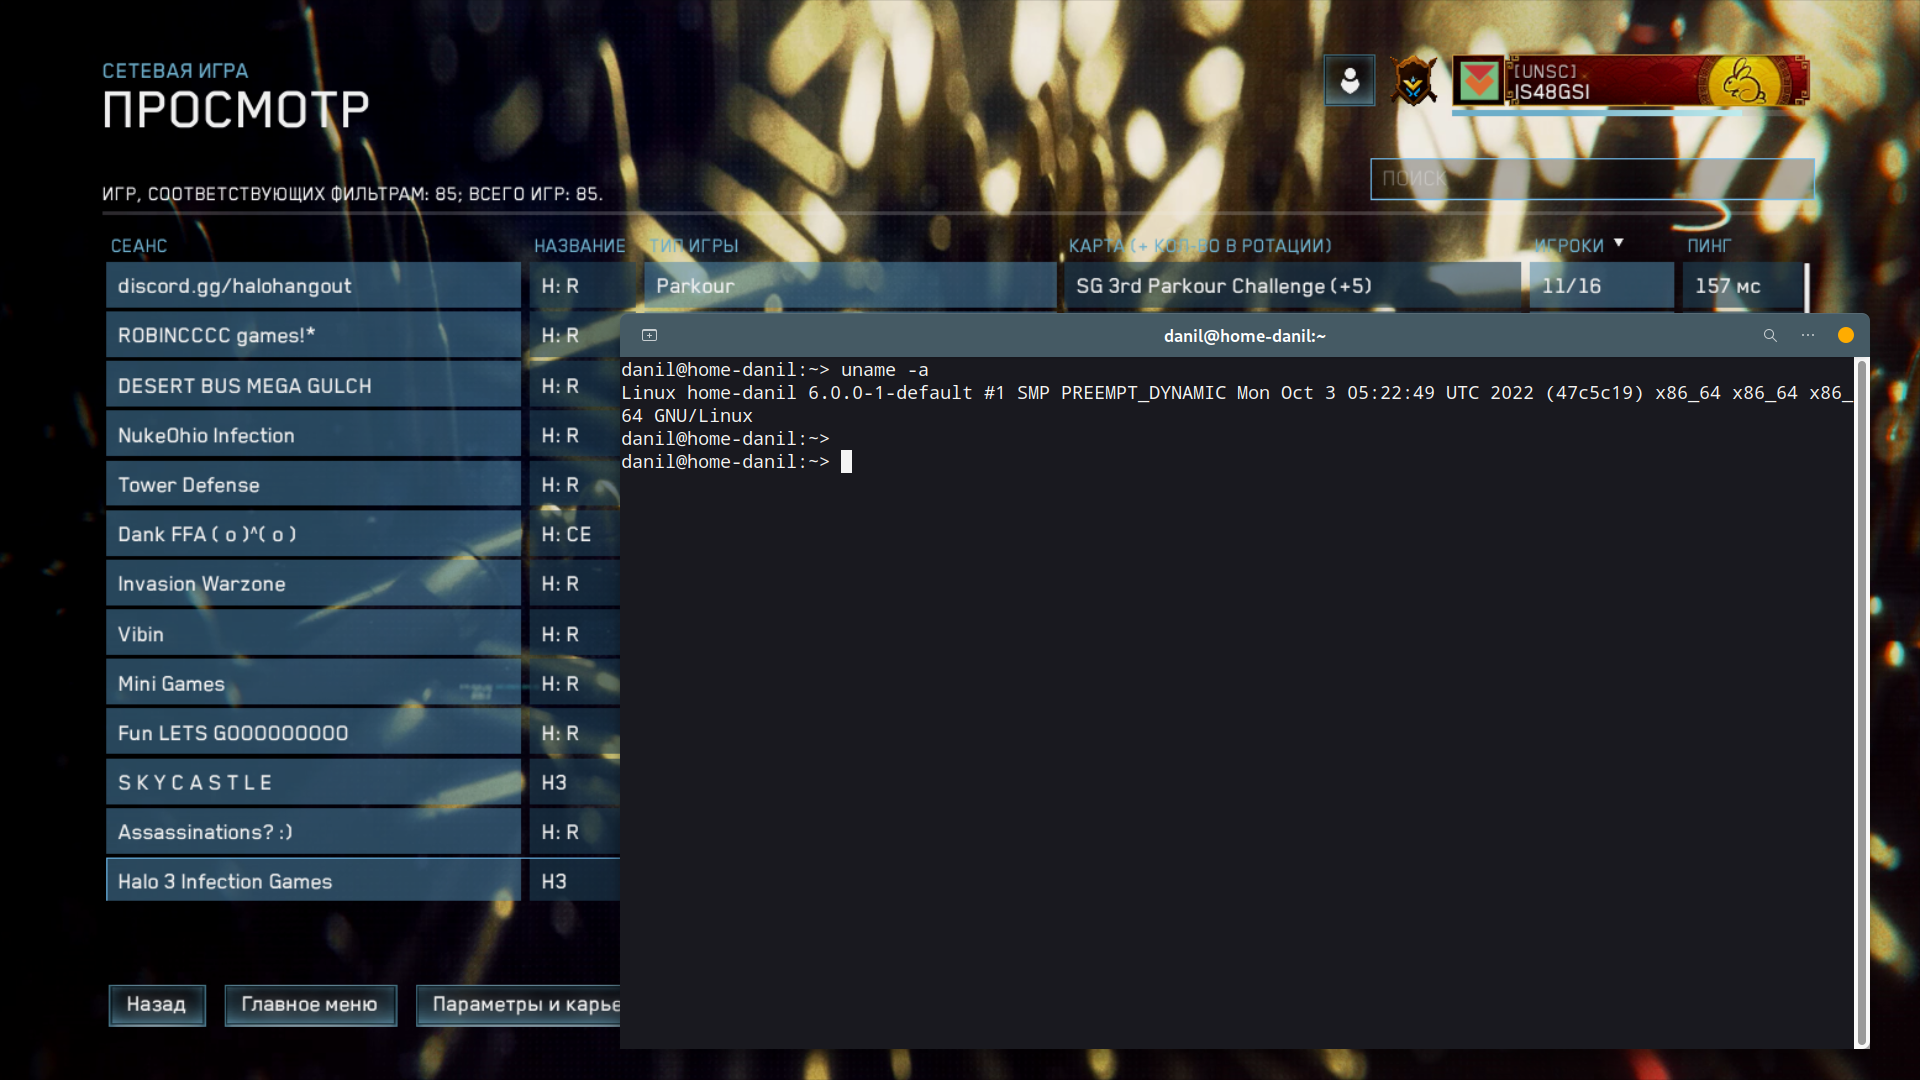This screenshot has width=1920, height=1080.
Task: Sort sessions by the СЕАНС column header
Action: [139, 246]
